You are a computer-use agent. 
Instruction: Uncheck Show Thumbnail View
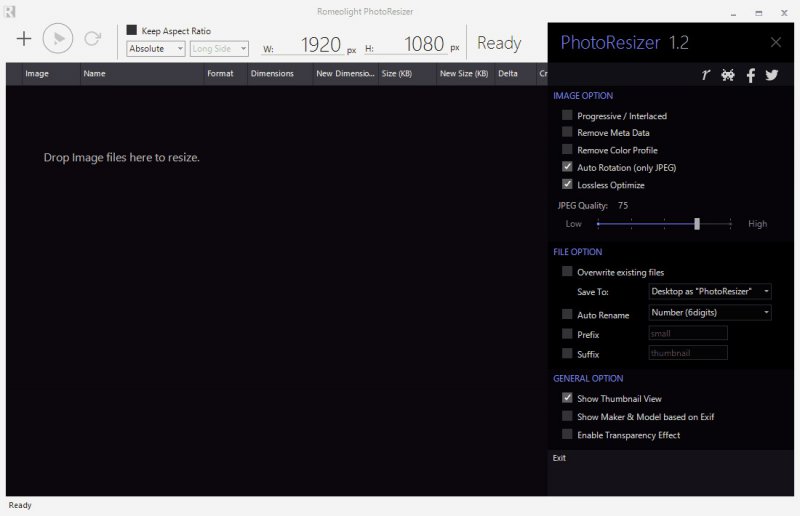[567, 398]
